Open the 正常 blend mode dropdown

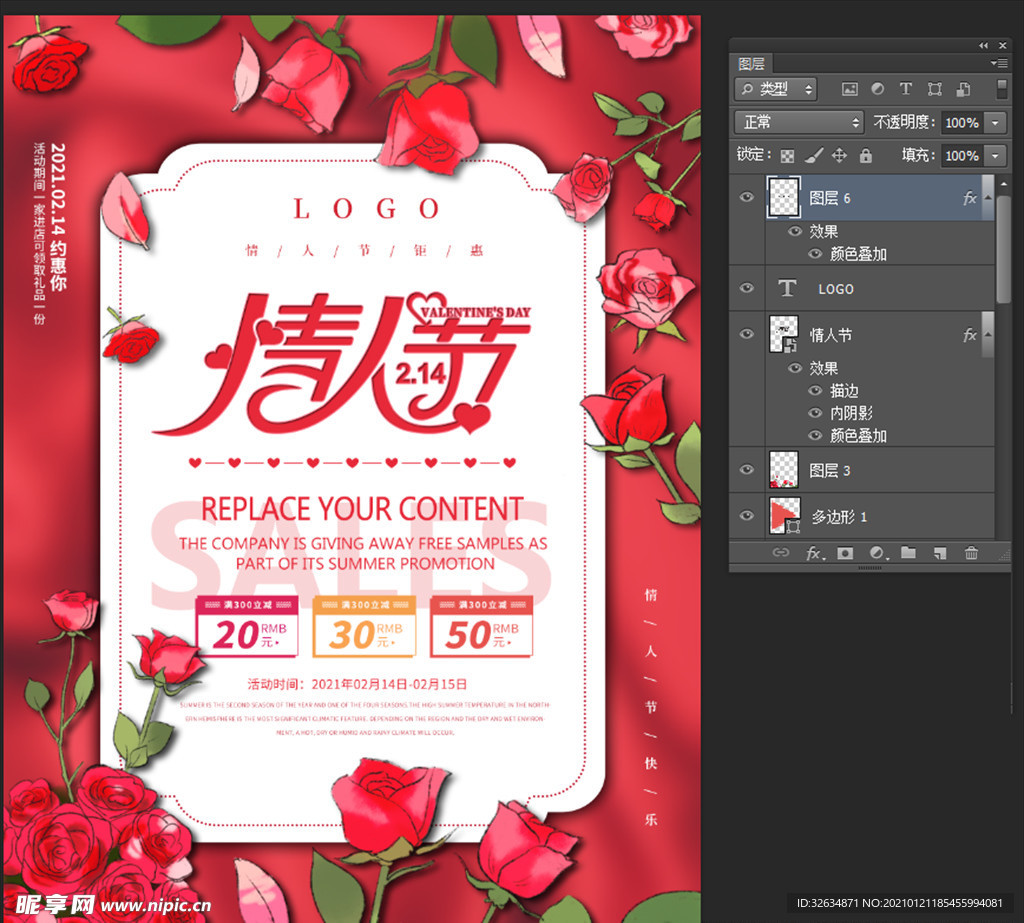[799, 122]
